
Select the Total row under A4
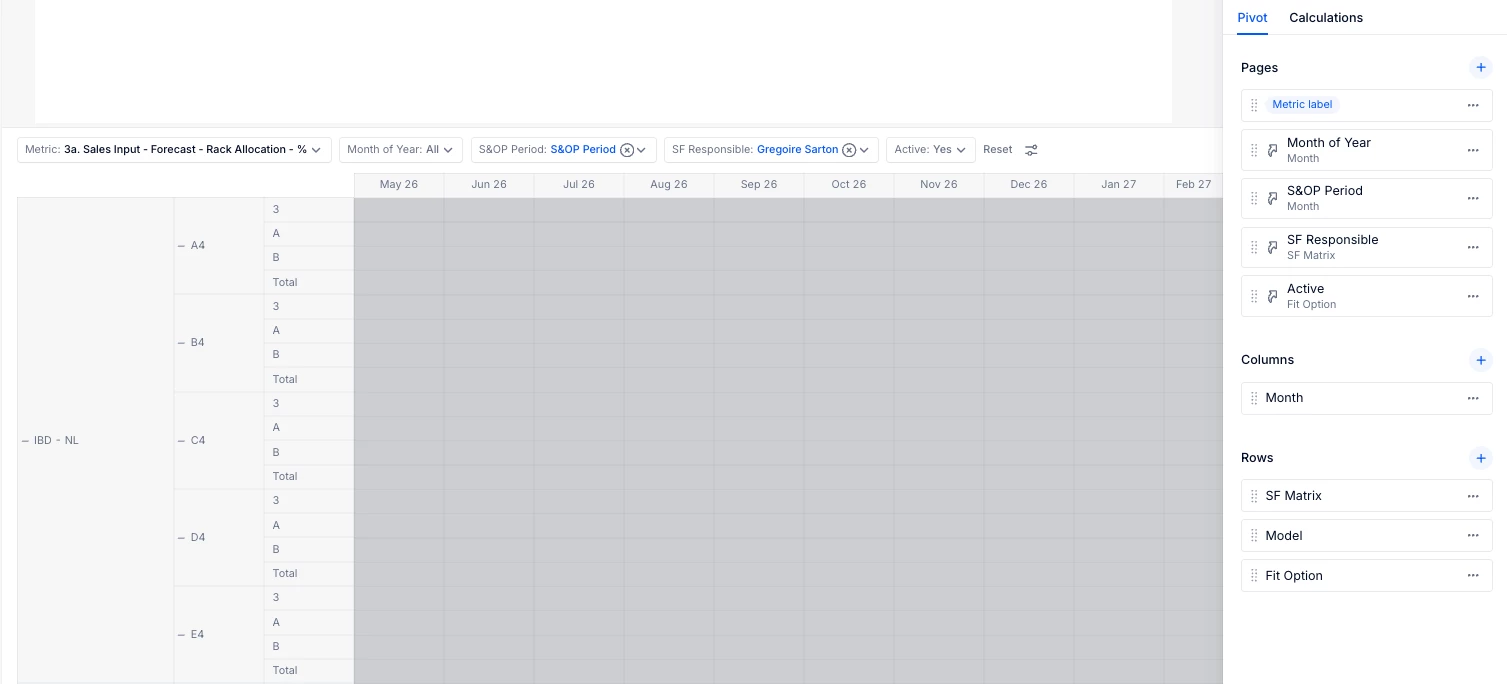tap(309, 283)
